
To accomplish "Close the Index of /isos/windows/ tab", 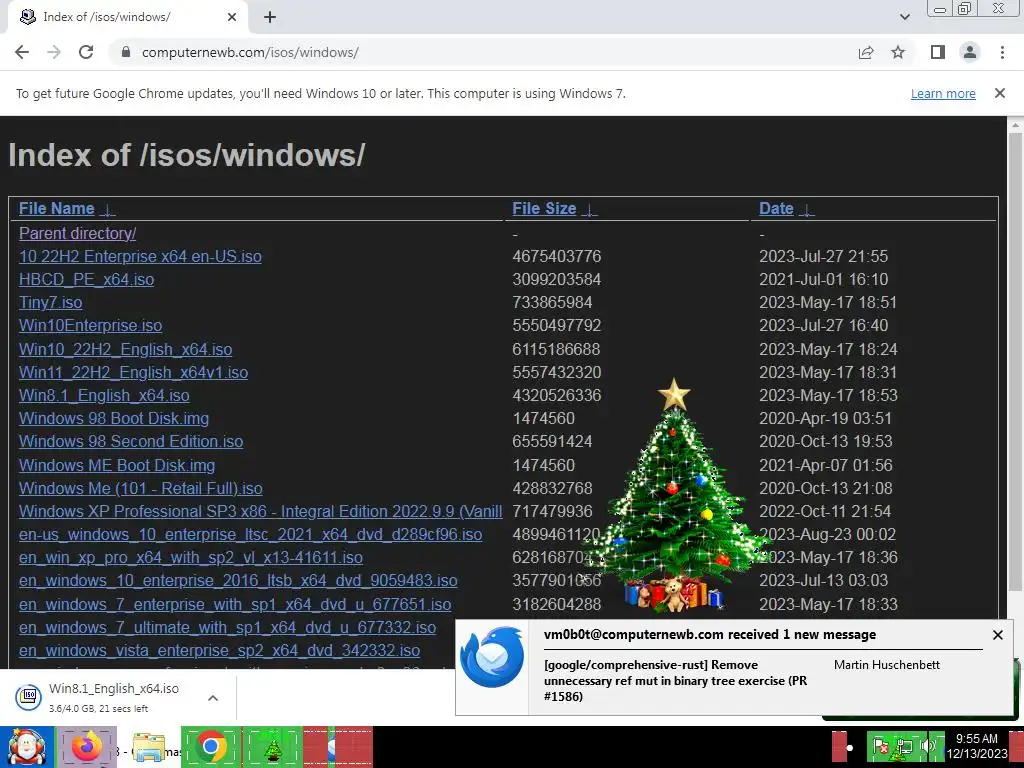I will (232, 18).
